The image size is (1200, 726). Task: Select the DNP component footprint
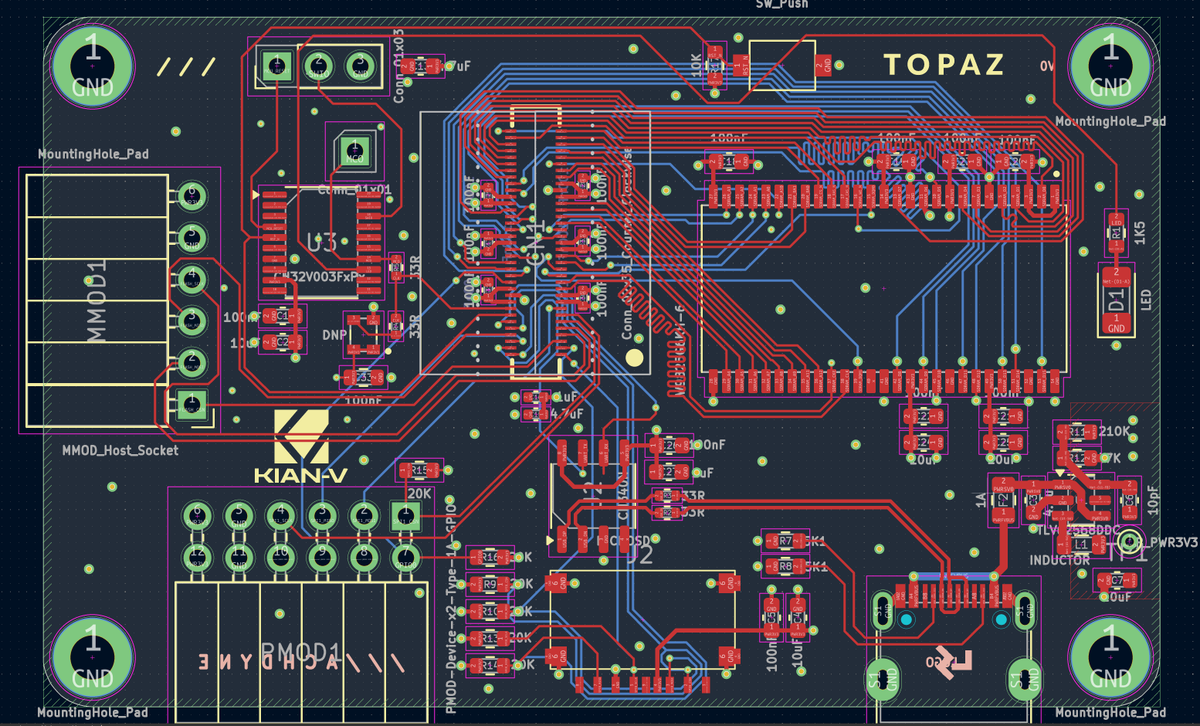tap(364, 333)
